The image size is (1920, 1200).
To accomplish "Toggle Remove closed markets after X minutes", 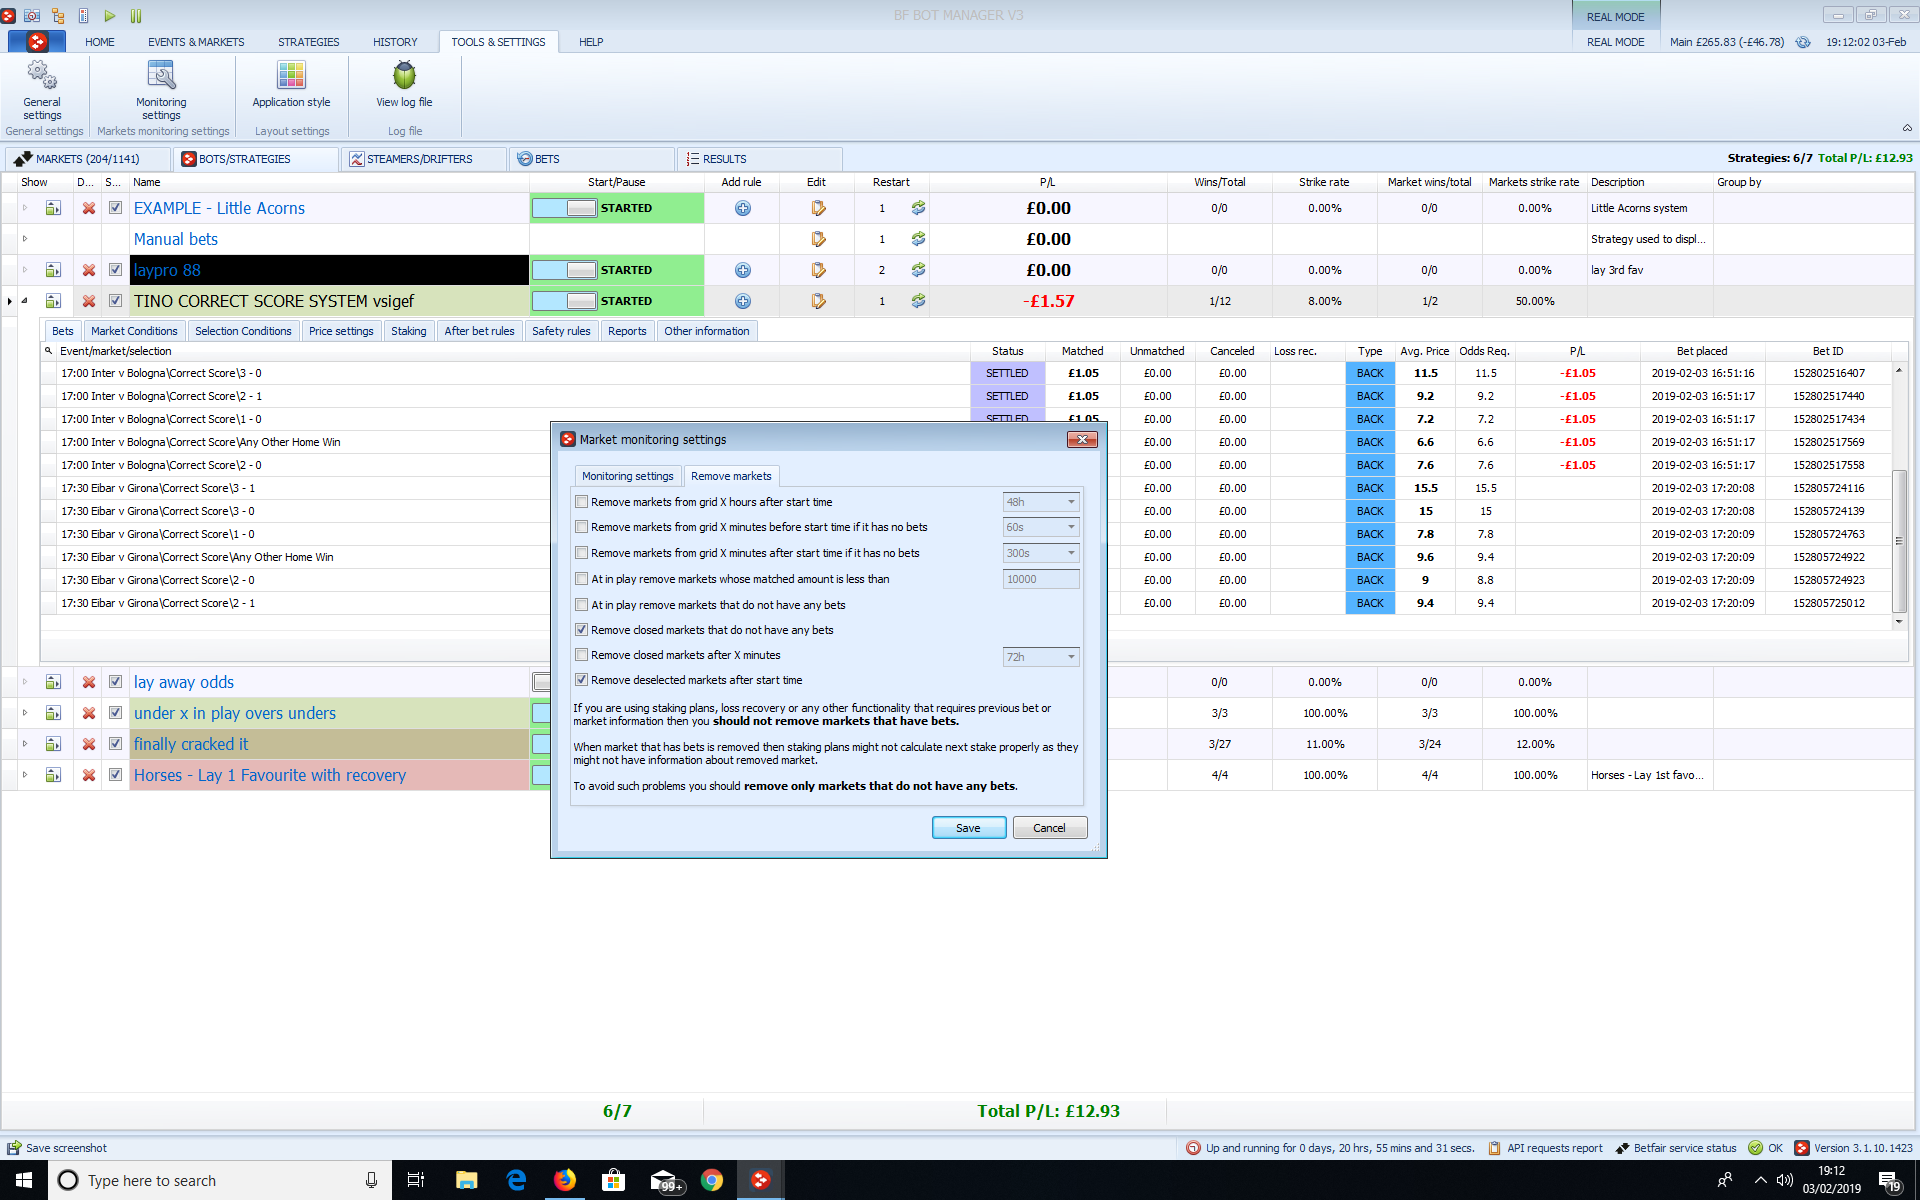I will pos(581,655).
